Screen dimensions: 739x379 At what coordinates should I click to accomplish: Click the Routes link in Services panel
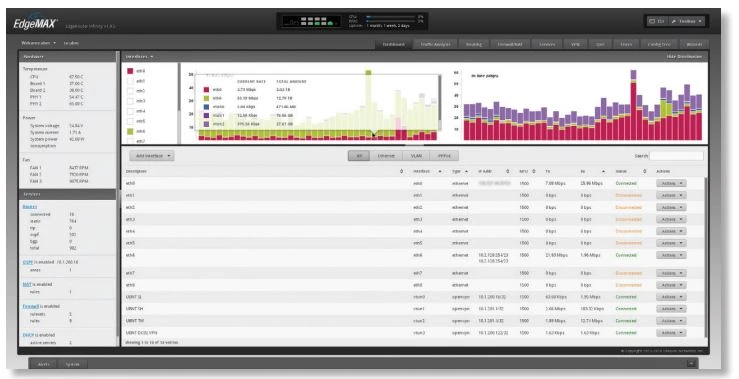coord(30,206)
